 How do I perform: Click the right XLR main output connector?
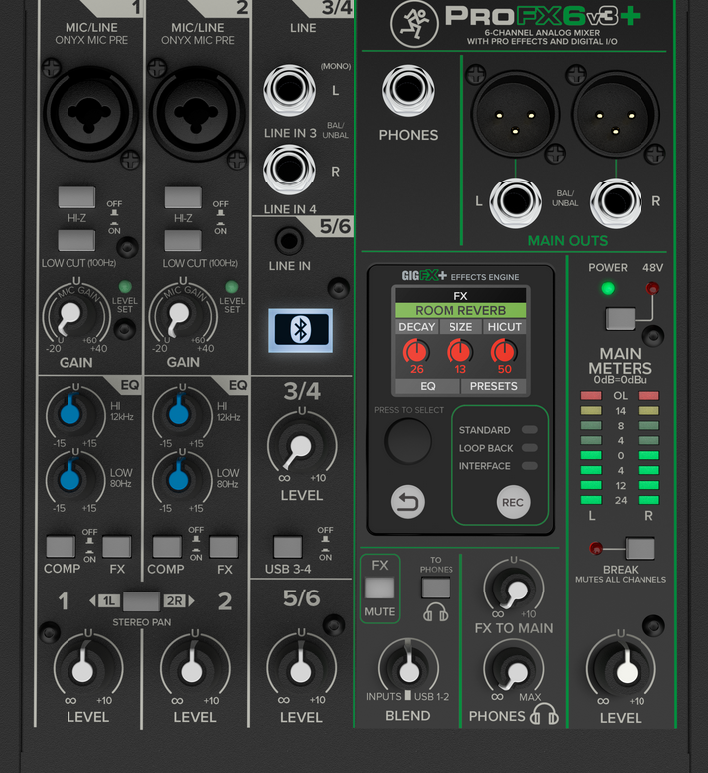(x=615, y=114)
